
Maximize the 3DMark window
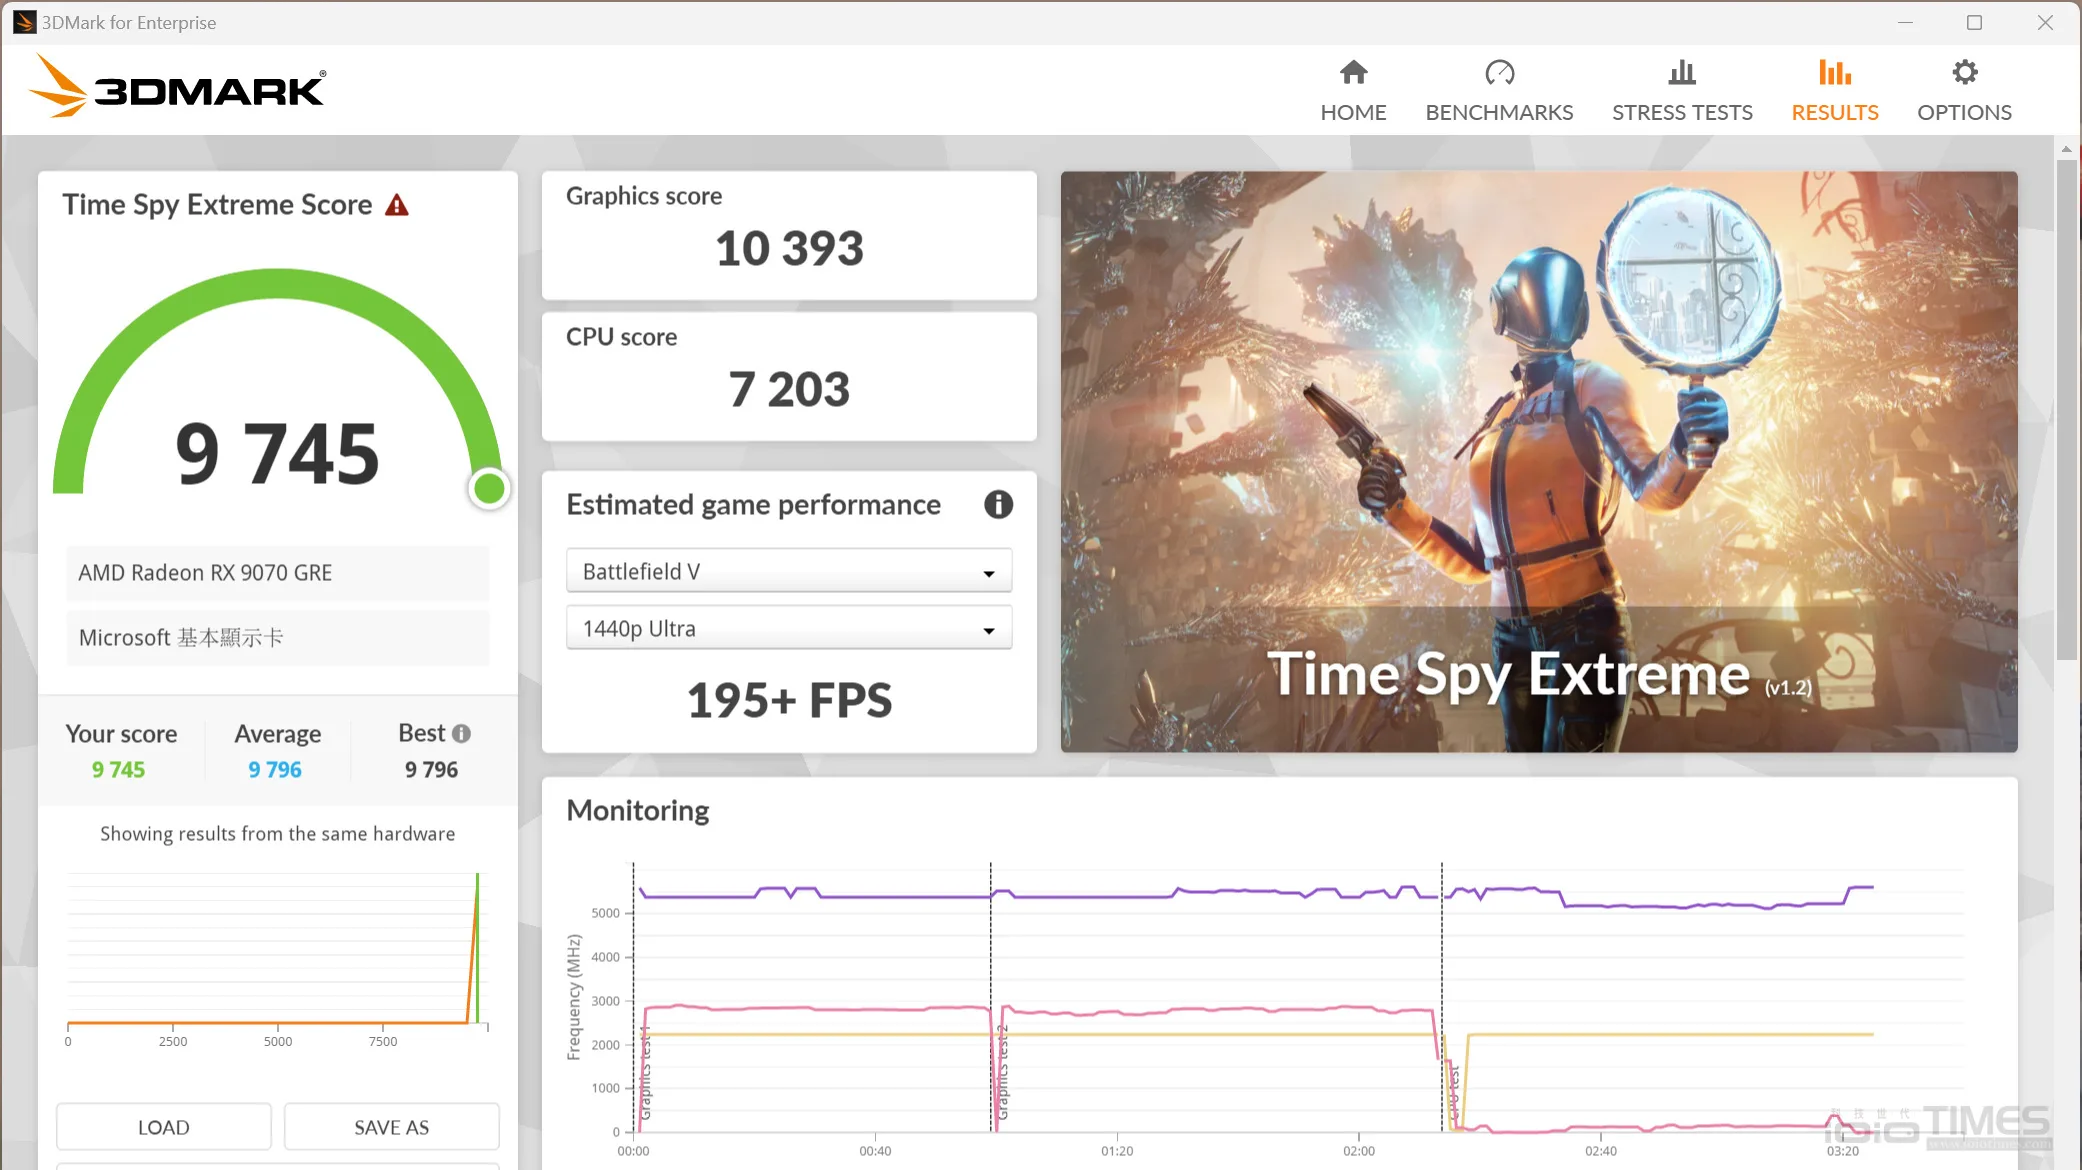(1974, 22)
